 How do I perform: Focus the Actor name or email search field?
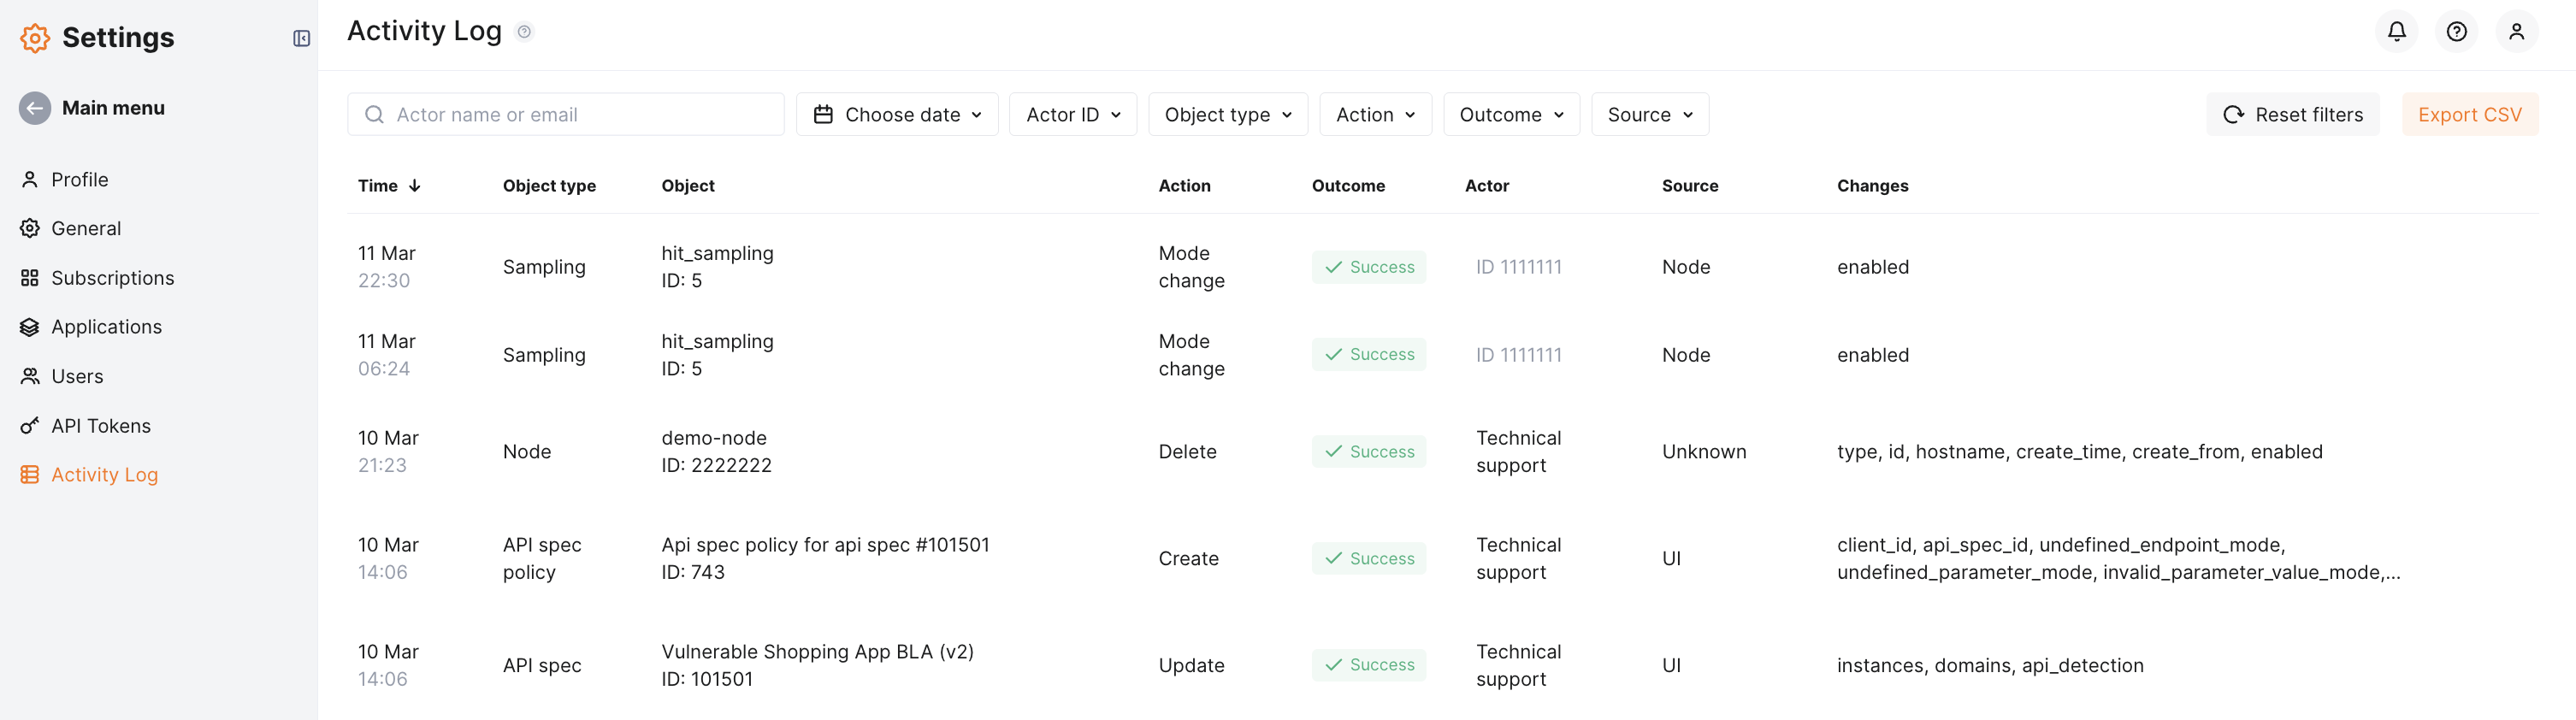[580, 115]
